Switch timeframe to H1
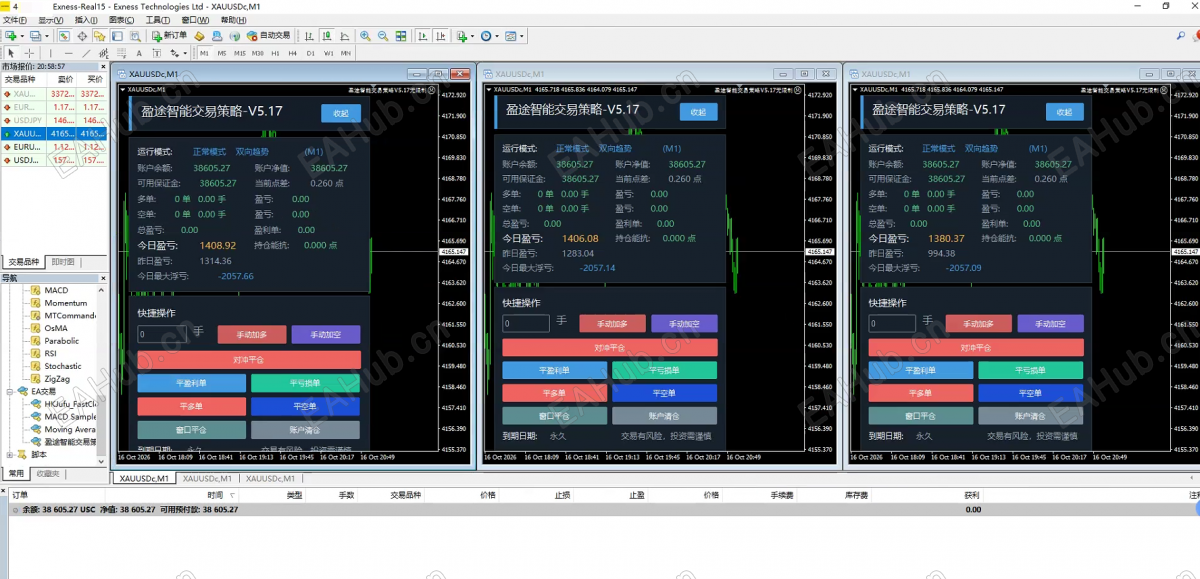Image resolution: width=1200 pixels, height=579 pixels. click(275, 53)
